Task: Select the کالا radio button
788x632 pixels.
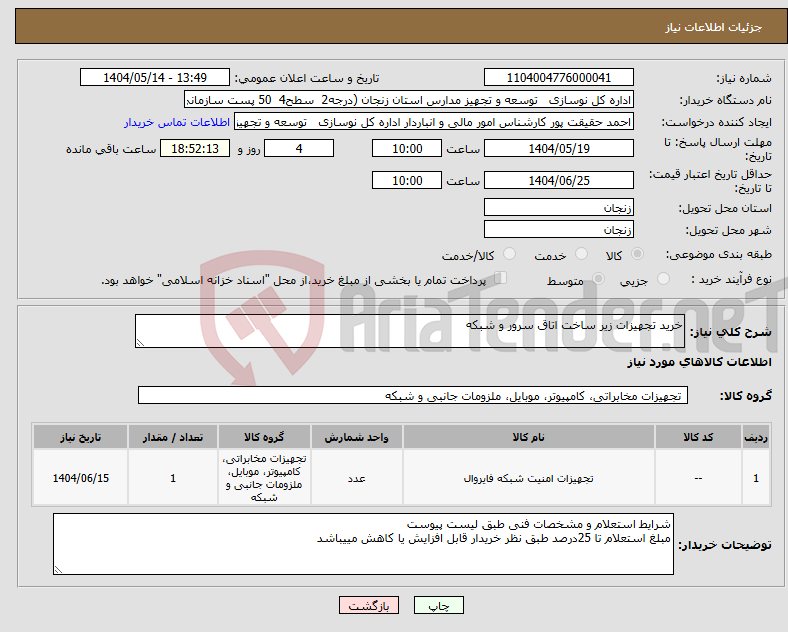Action: [x=637, y=254]
